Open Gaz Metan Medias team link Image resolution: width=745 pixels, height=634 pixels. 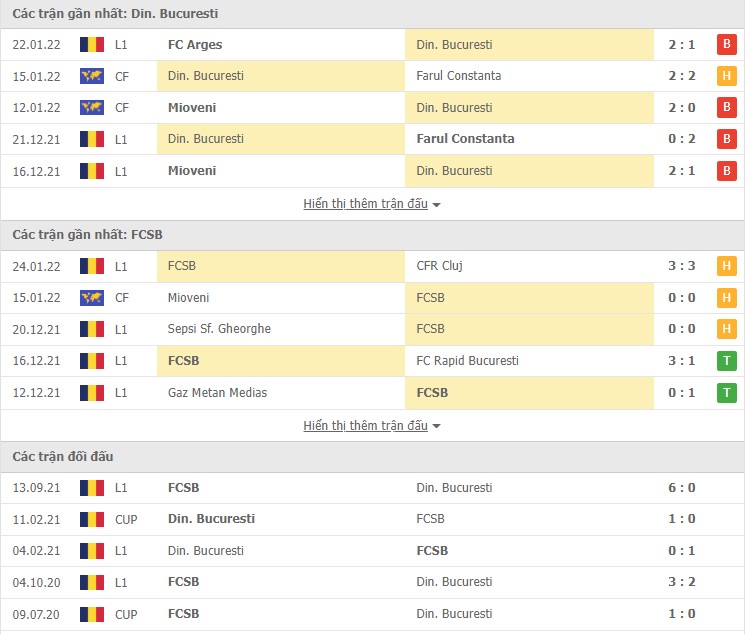pyautogui.click(x=218, y=393)
